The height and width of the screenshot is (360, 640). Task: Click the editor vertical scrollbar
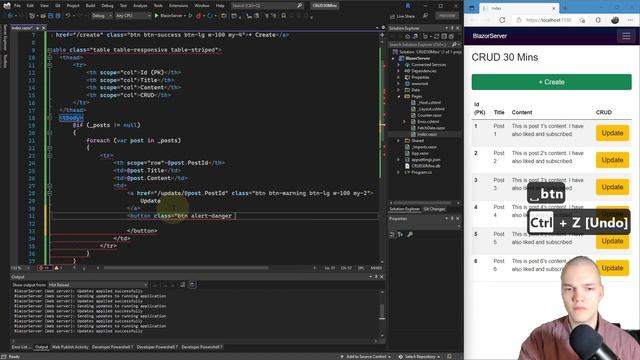(382, 147)
